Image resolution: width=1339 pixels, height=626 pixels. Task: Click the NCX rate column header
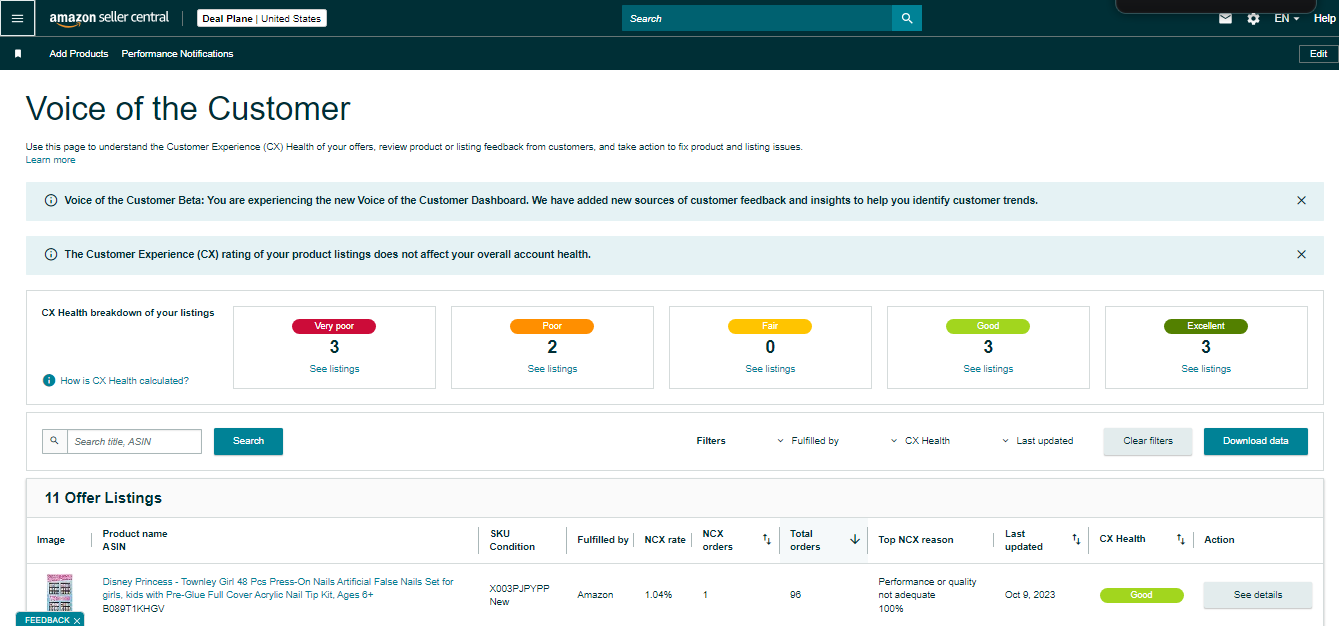(x=665, y=540)
